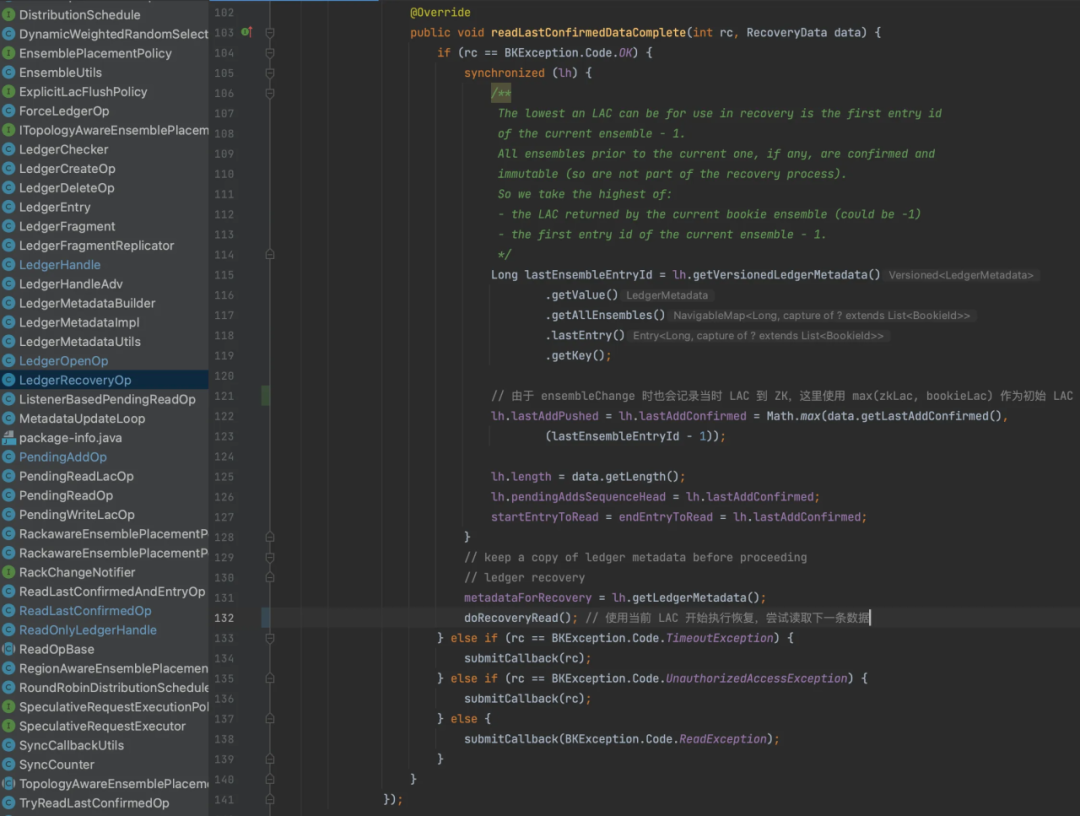This screenshot has width=1080, height=816.
Task: Collapse the synchronized block fold on line 105
Action: (270, 73)
